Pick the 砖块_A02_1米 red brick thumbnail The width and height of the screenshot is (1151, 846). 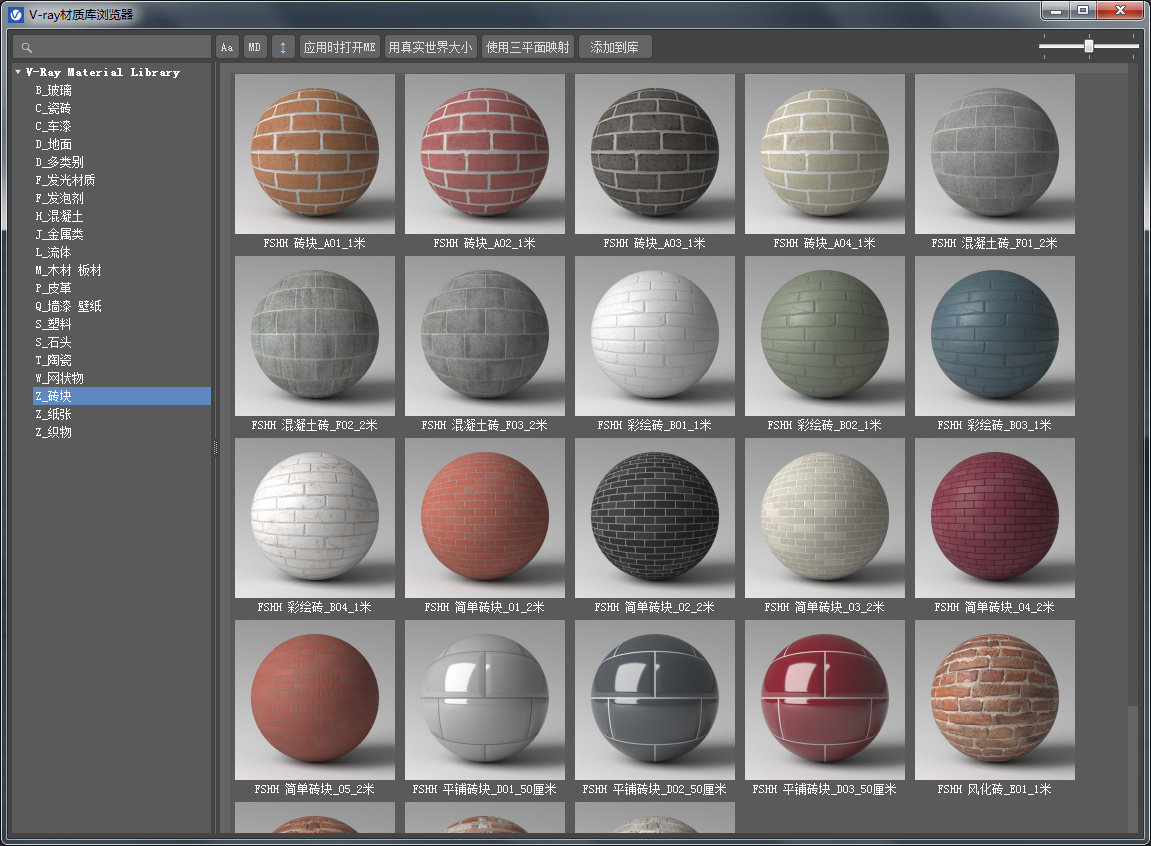coord(484,154)
